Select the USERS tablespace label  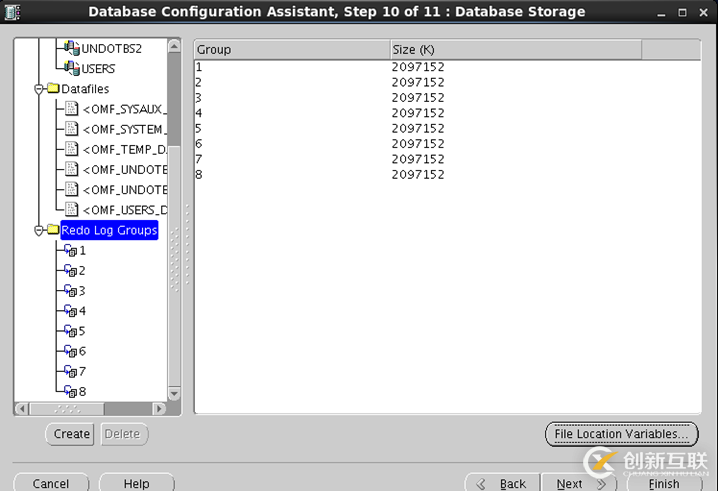(x=98, y=69)
